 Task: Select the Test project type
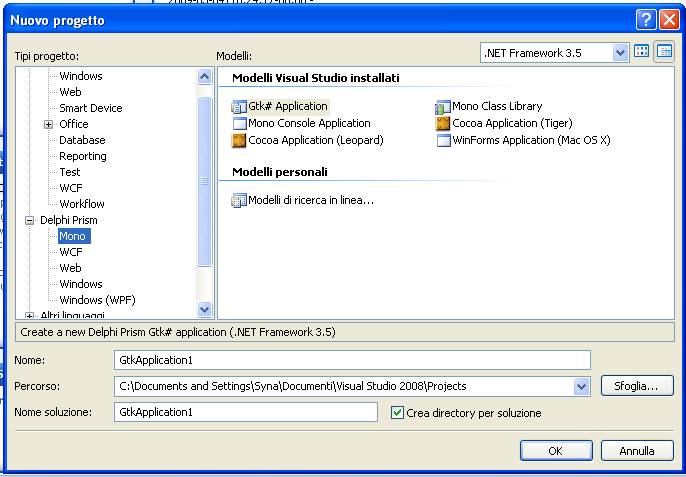click(70, 172)
